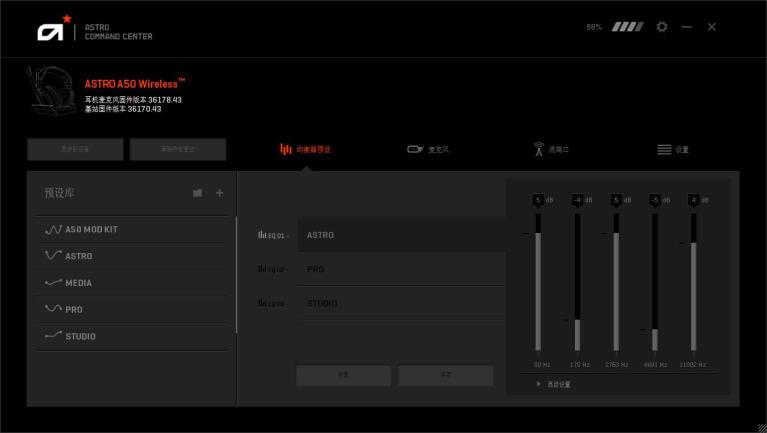
Task: Click the folder icon in preset library
Action: (197, 193)
